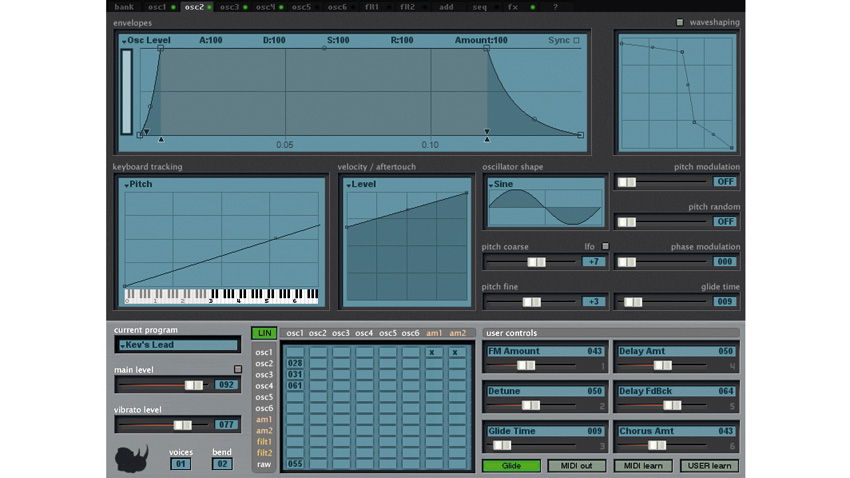Switch to the bank tab

124,7
